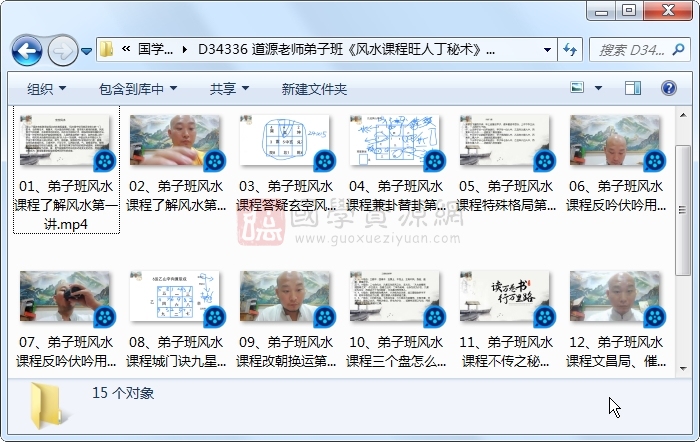This screenshot has width=700, height=442.
Task: Select video thumbnail 11 不传之秘
Action: (505, 298)
